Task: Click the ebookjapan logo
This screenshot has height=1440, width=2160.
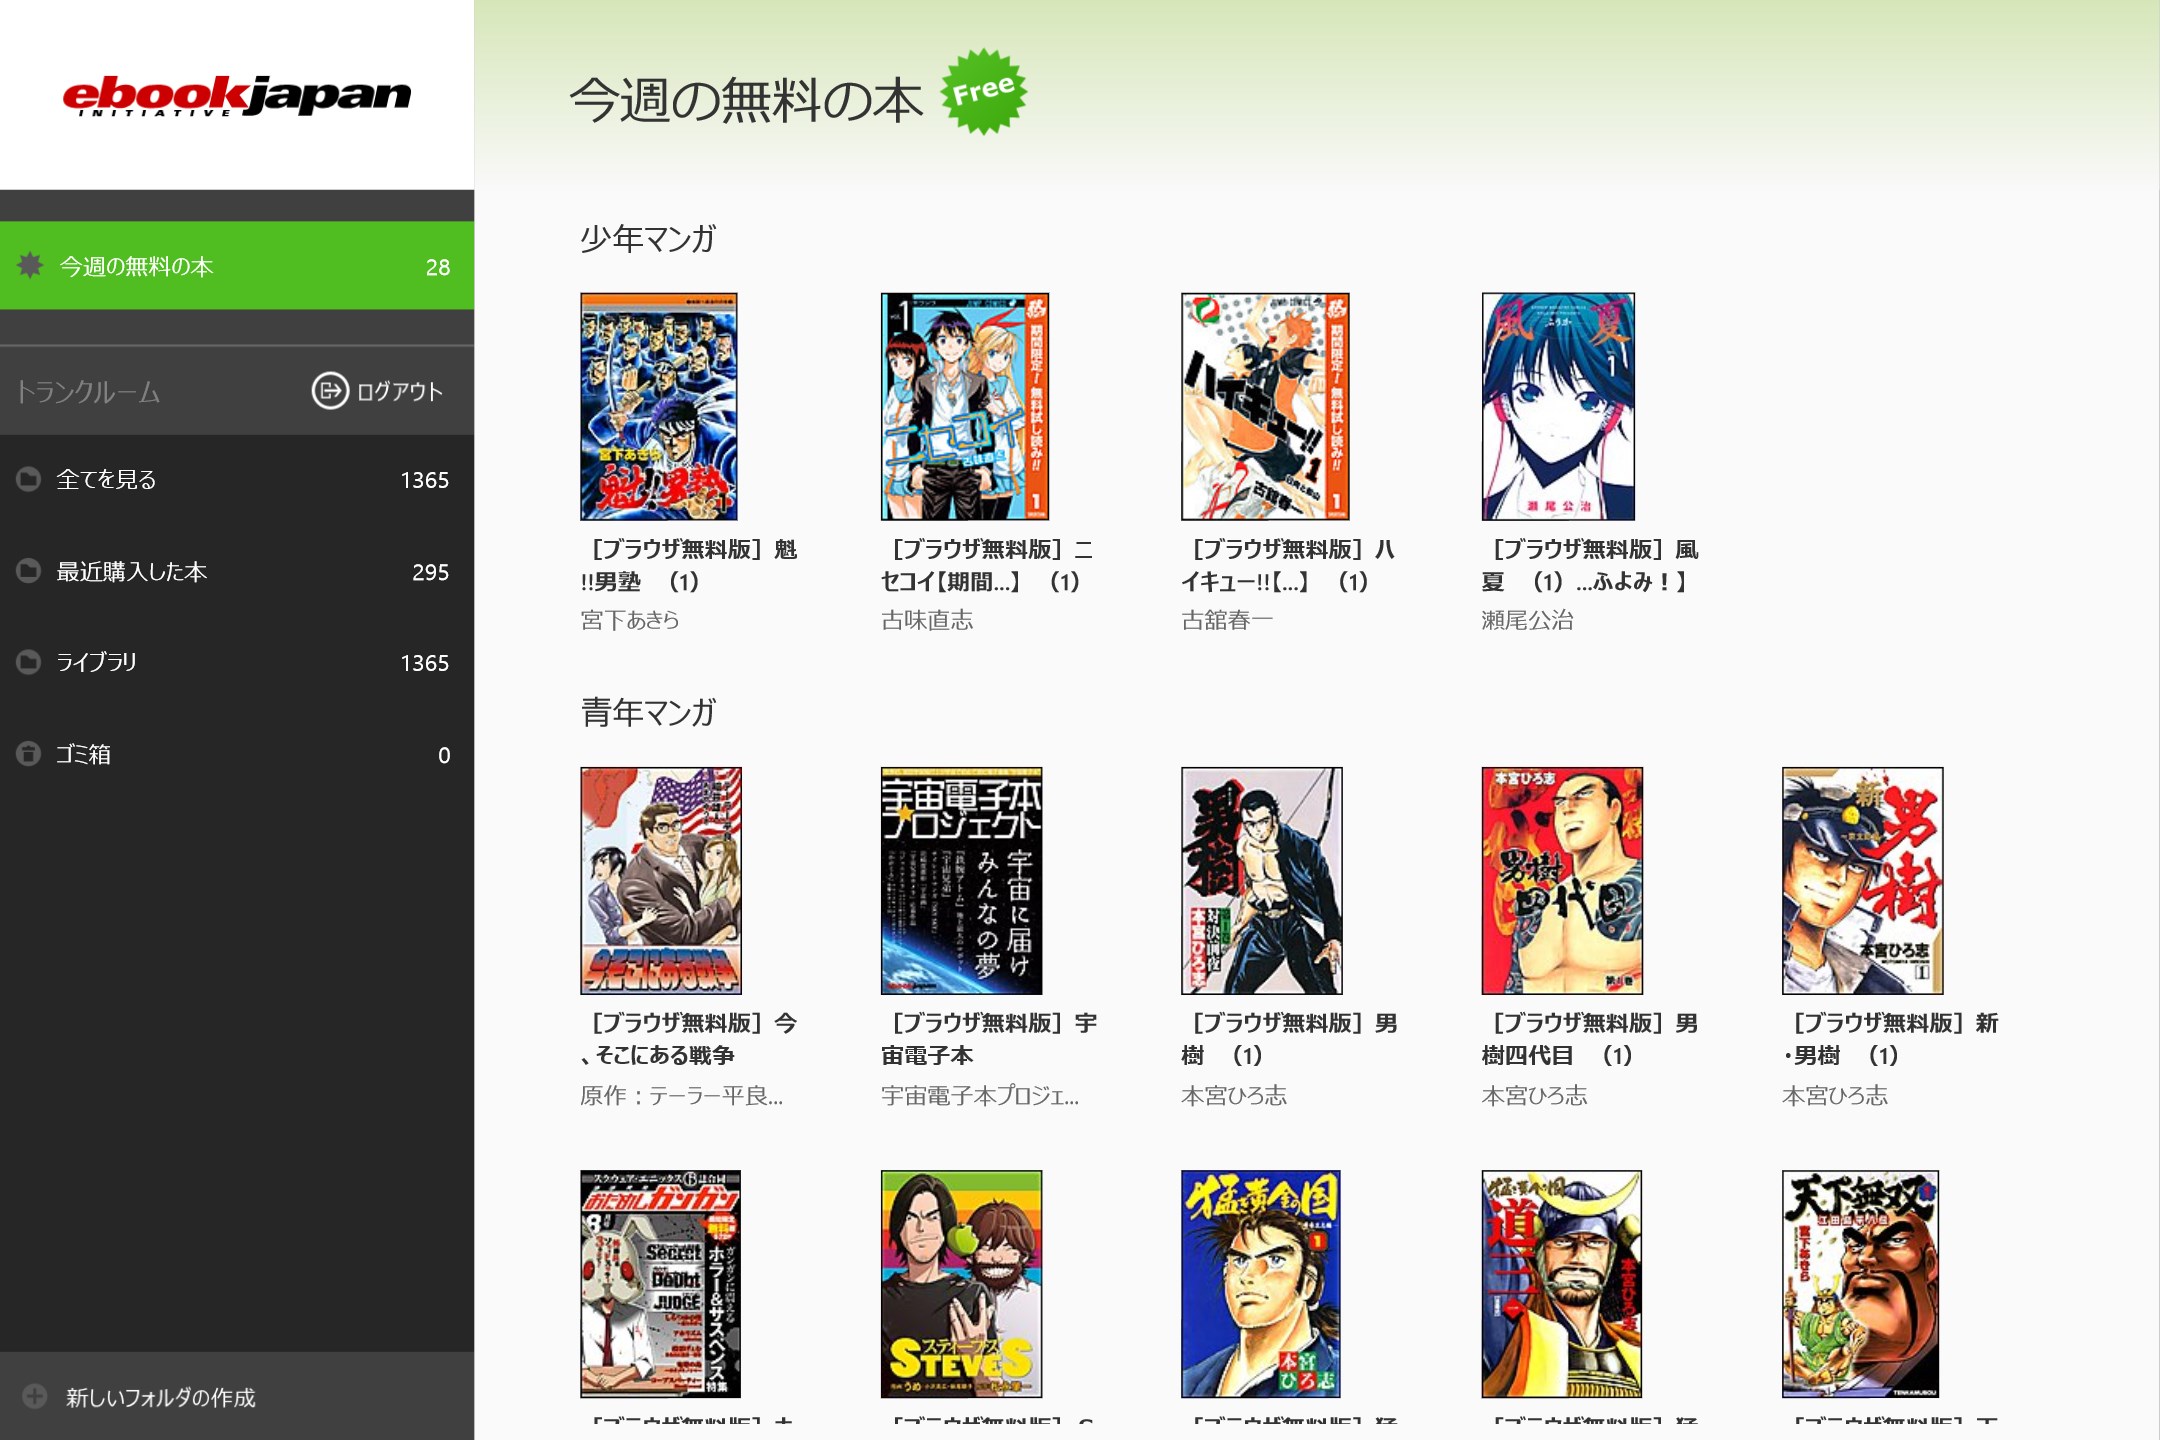Action: click(x=236, y=96)
